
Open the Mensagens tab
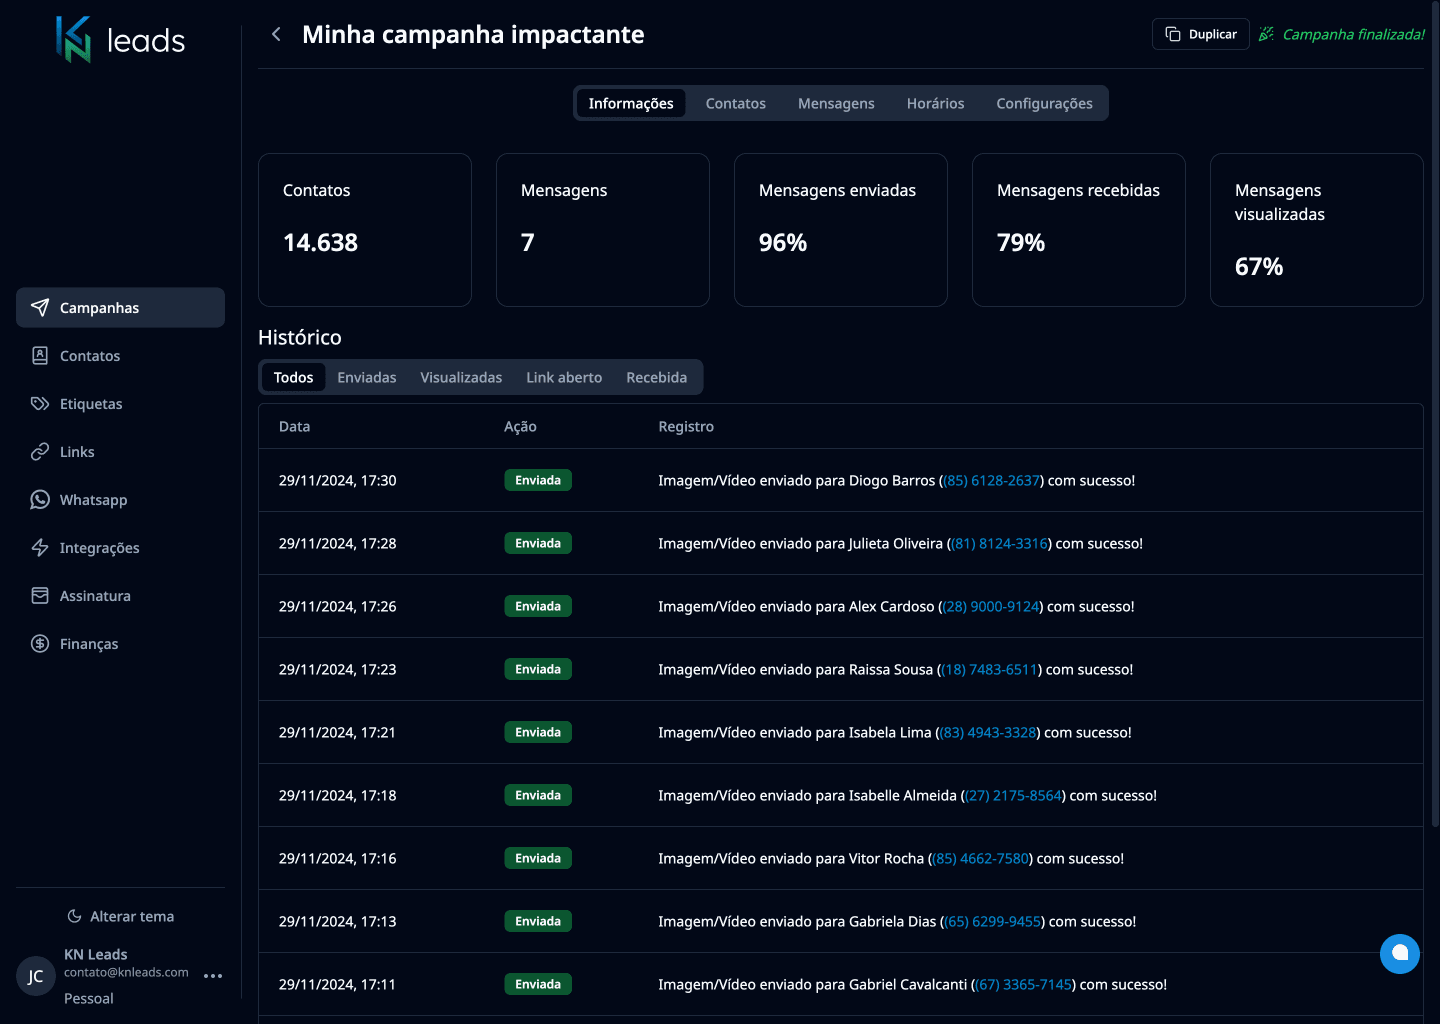pos(836,103)
